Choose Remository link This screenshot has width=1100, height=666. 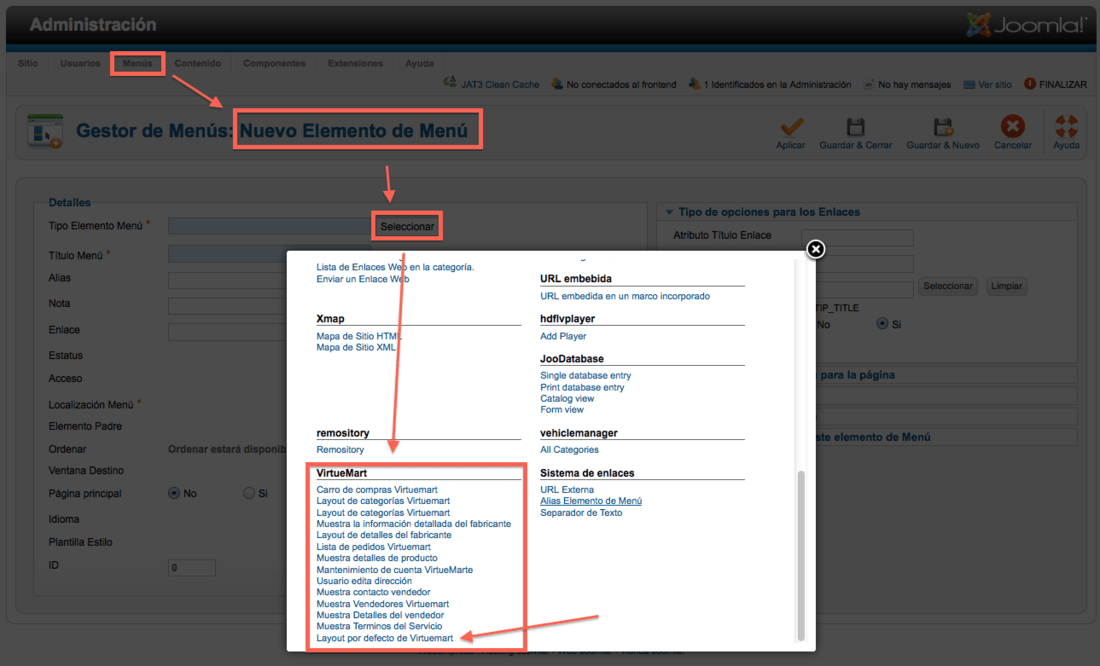tap(340, 450)
